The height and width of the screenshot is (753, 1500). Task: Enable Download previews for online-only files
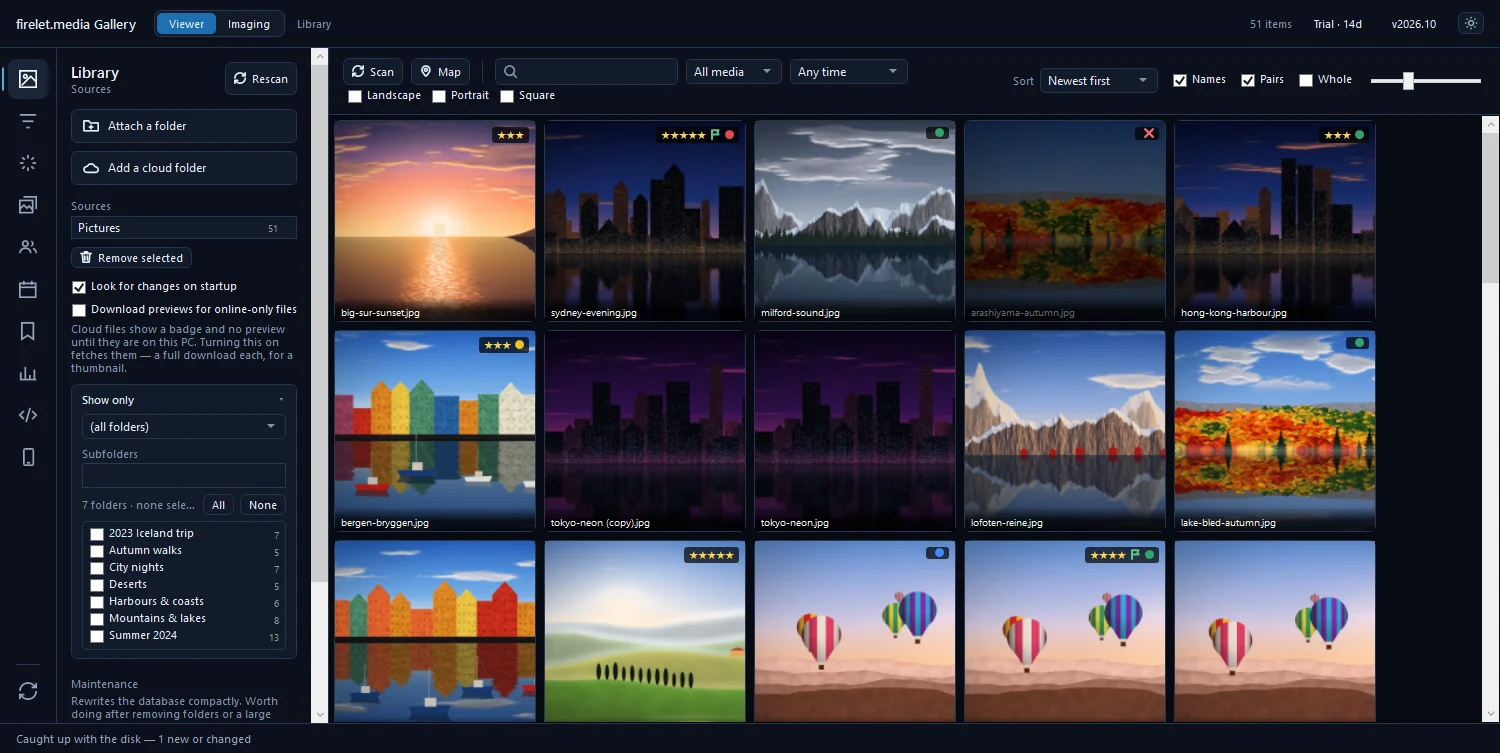pos(79,310)
